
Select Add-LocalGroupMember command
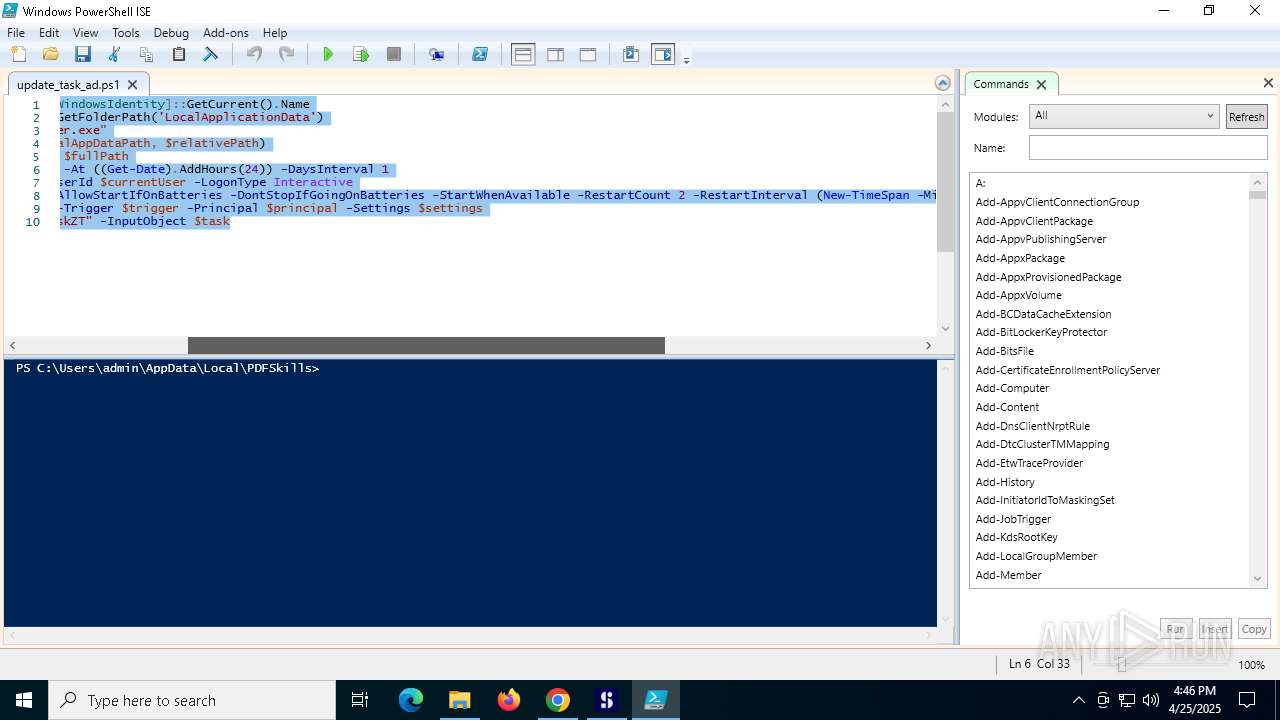point(1036,556)
